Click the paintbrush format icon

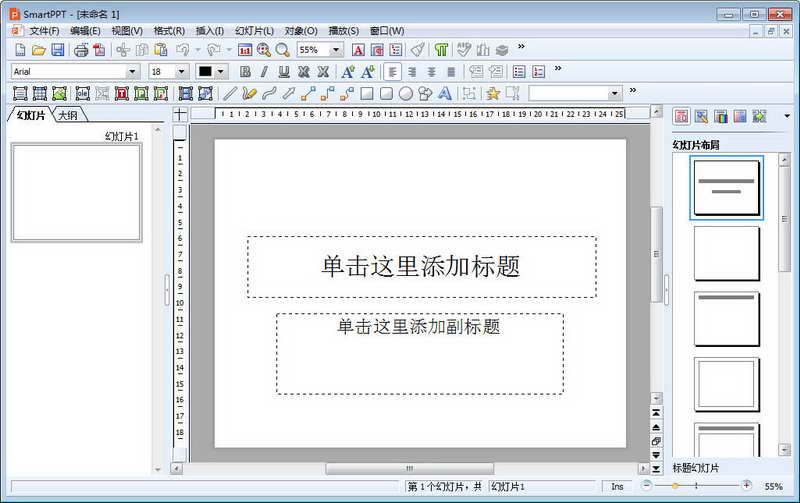(418, 50)
